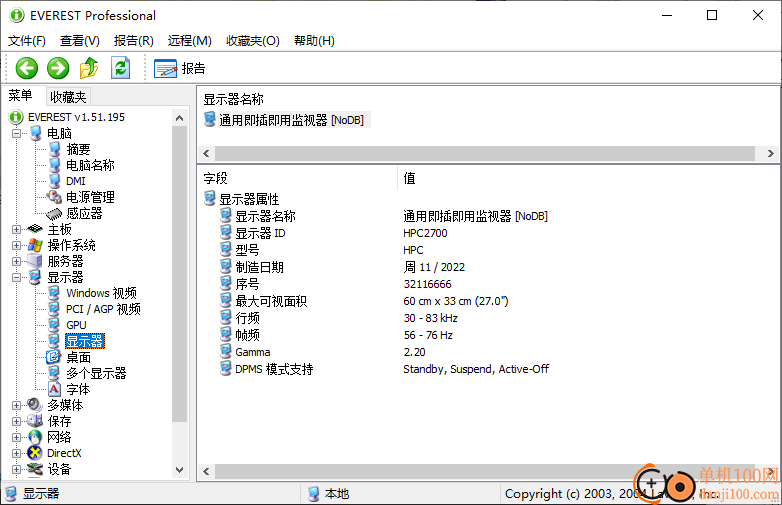Click the 字体 font icon
The height and width of the screenshot is (505, 782).
54,389
